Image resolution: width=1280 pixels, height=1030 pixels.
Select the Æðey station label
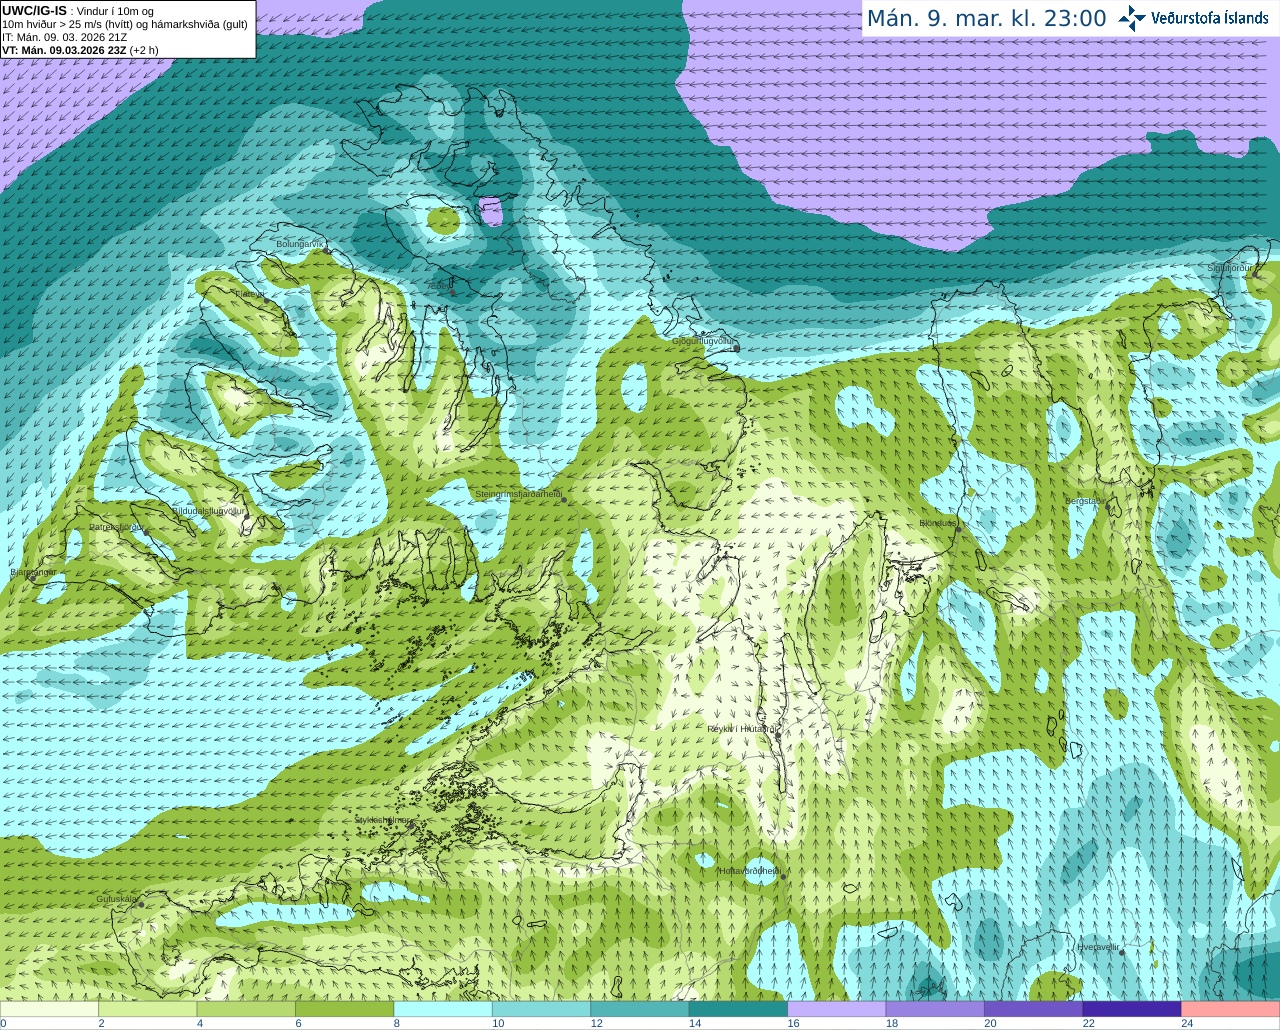(438, 286)
